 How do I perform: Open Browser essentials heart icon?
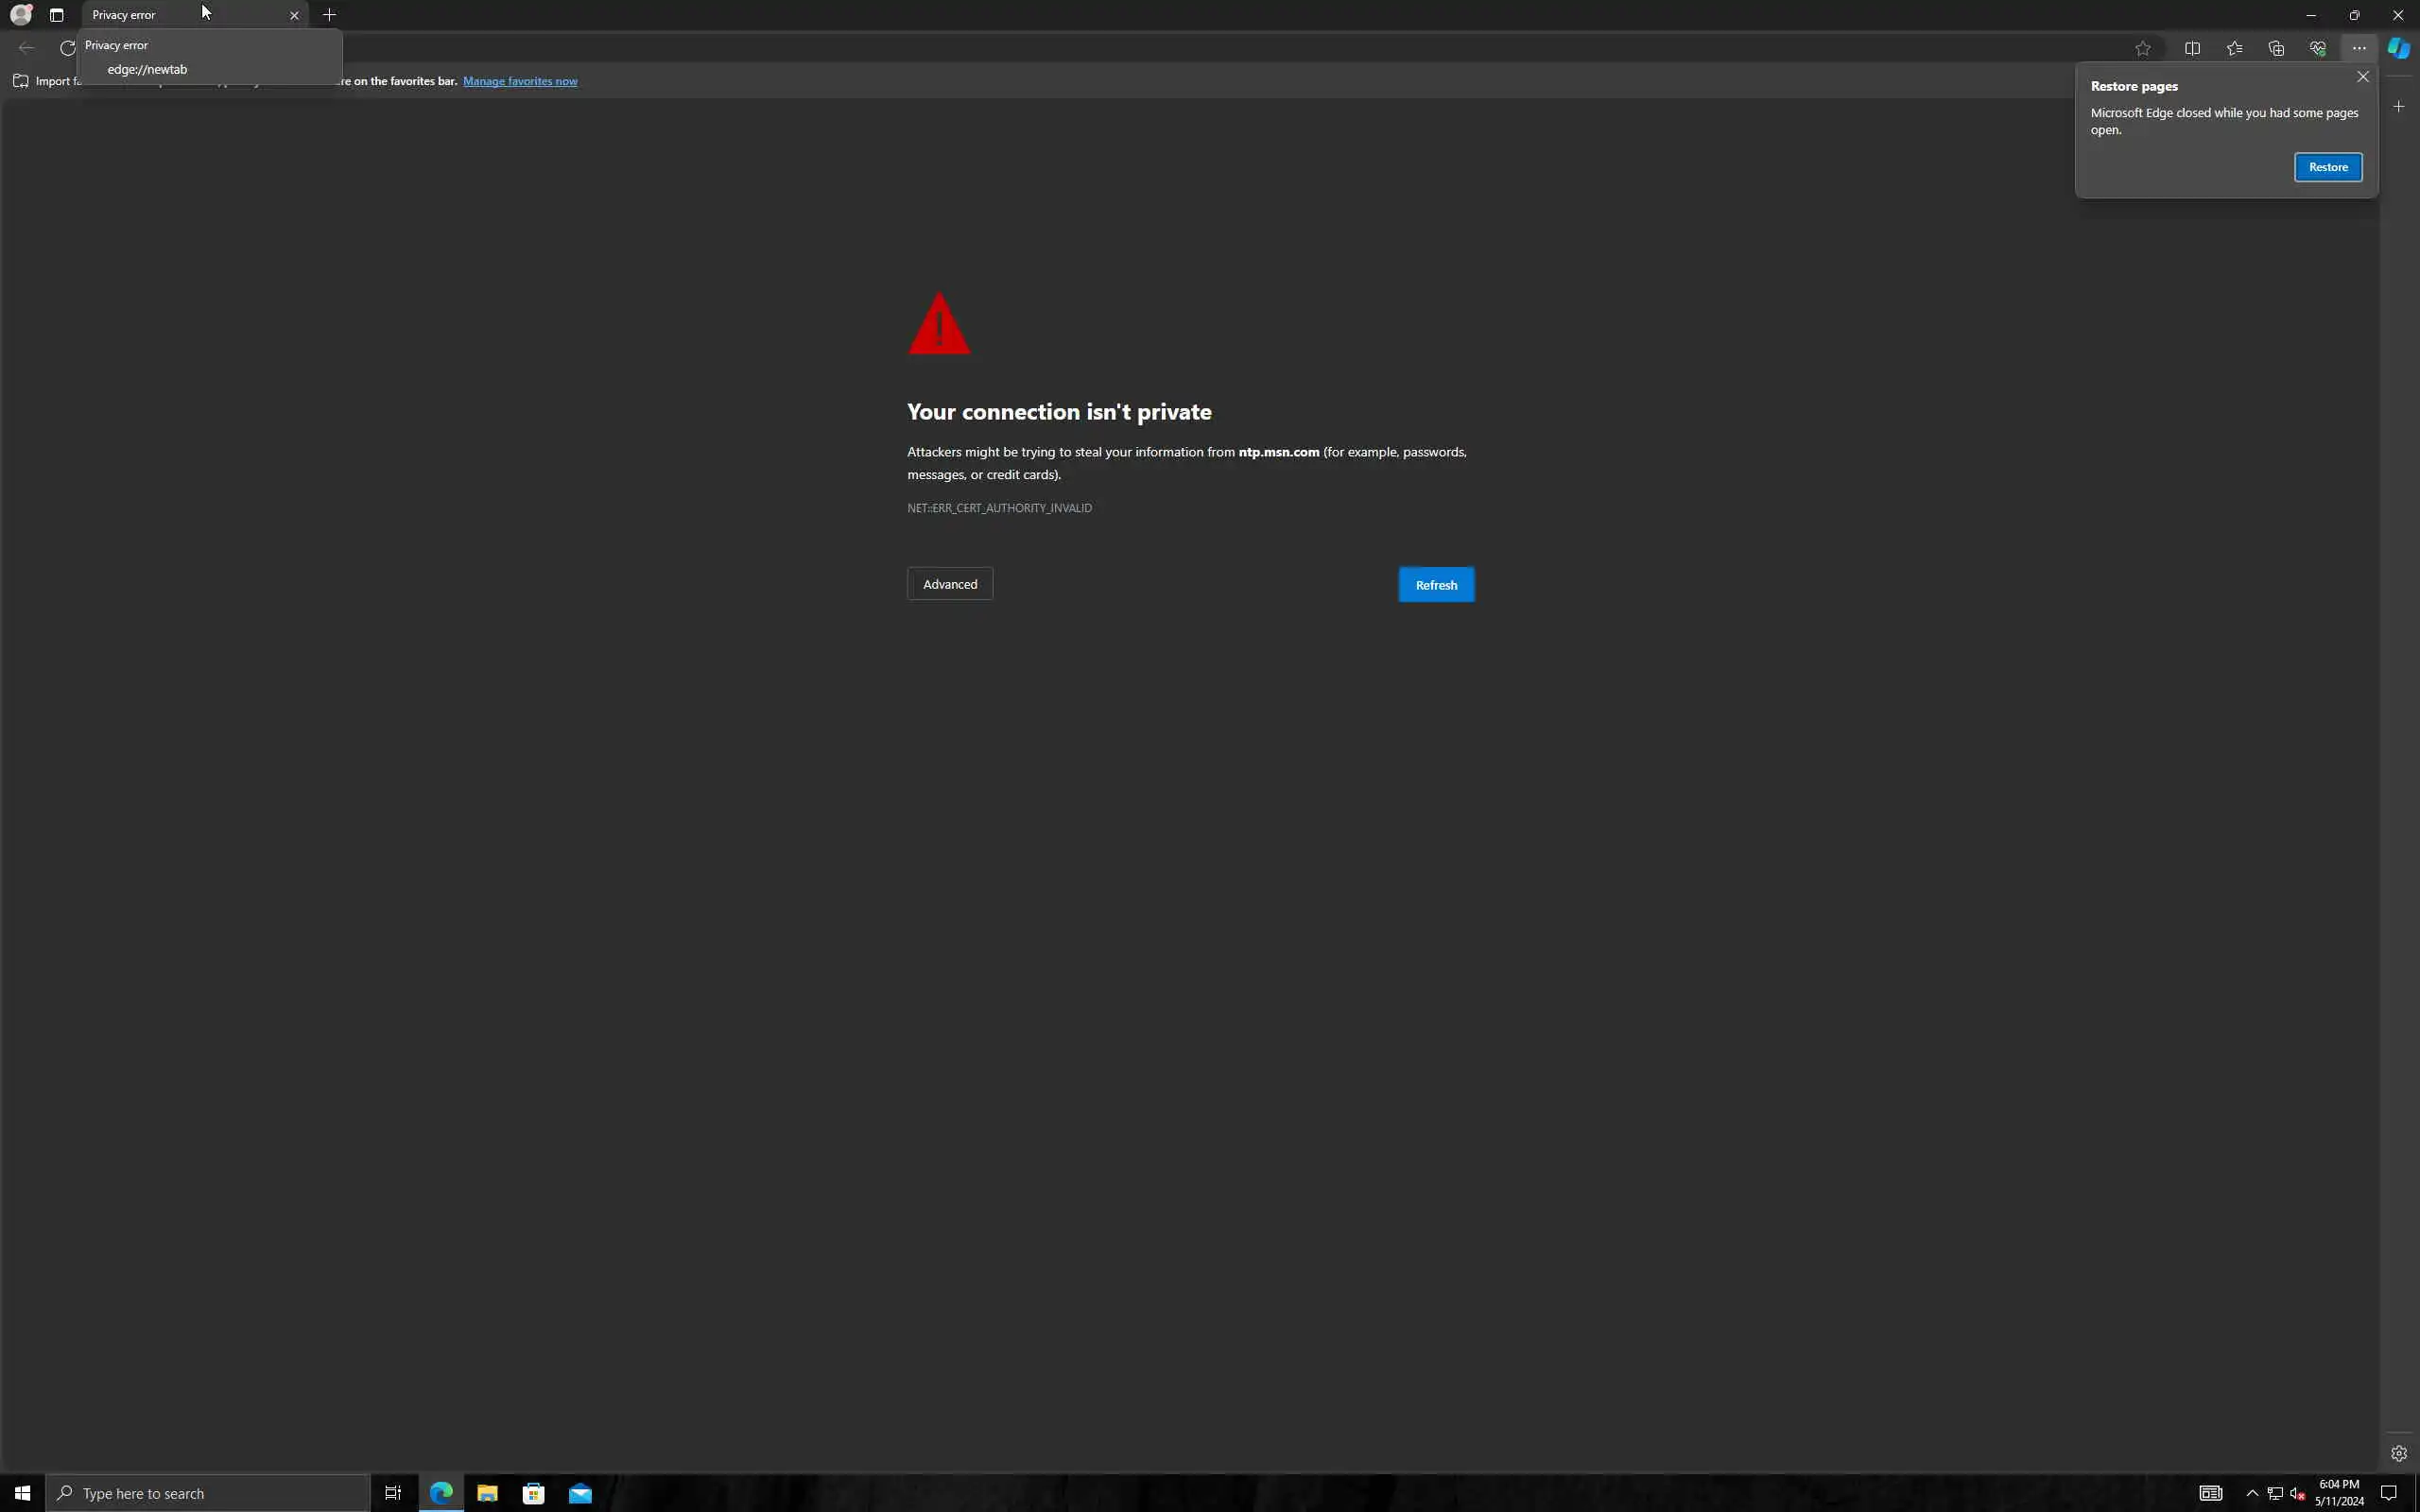click(x=2317, y=48)
